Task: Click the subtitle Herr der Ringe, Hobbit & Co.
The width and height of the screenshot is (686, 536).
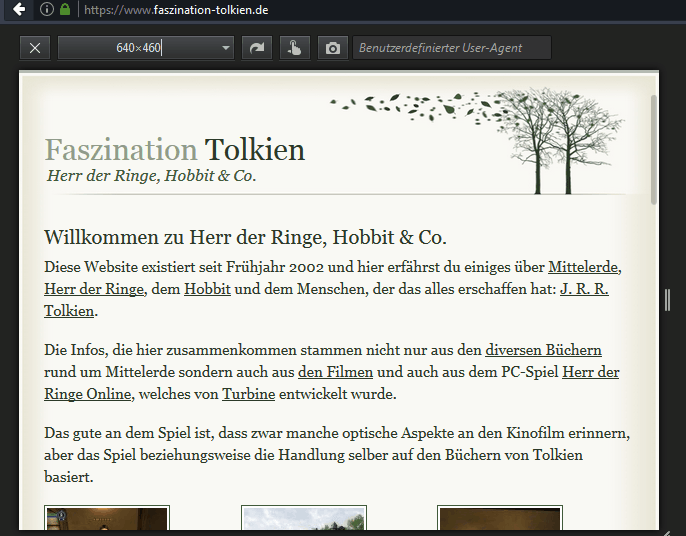Action: pos(151,176)
